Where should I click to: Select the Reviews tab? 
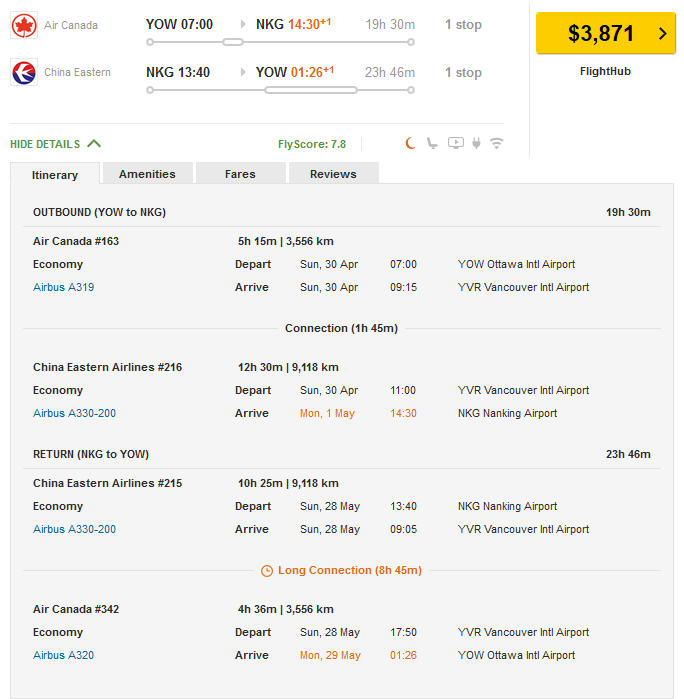(x=333, y=174)
